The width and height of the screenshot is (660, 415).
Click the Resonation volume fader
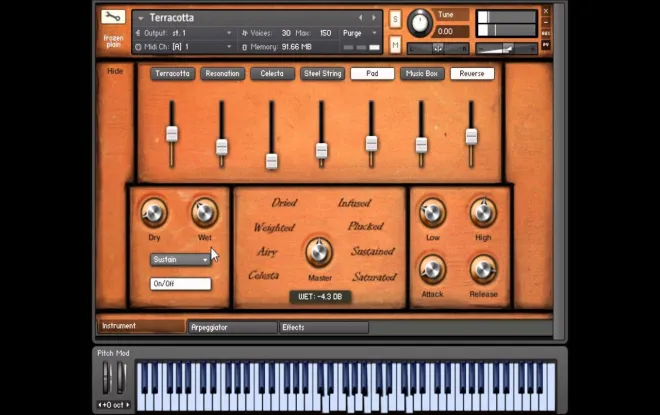click(222, 147)
